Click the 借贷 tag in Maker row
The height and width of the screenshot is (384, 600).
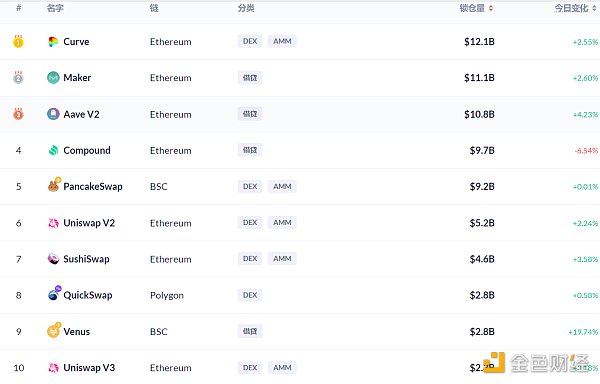[x=250, y=78]
